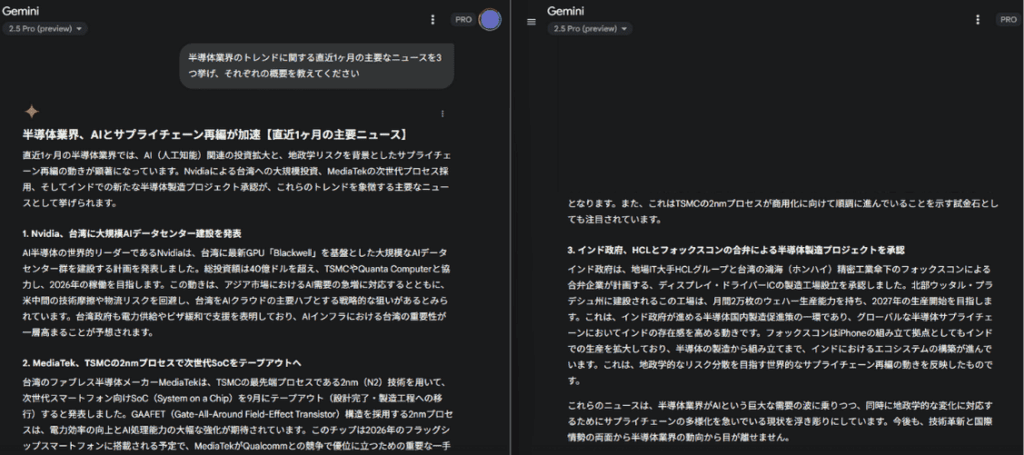The image size is (1024, 455).
Task: Click the closing paragraph starting これらのニュースは
Action: click(x=780, y=421)
